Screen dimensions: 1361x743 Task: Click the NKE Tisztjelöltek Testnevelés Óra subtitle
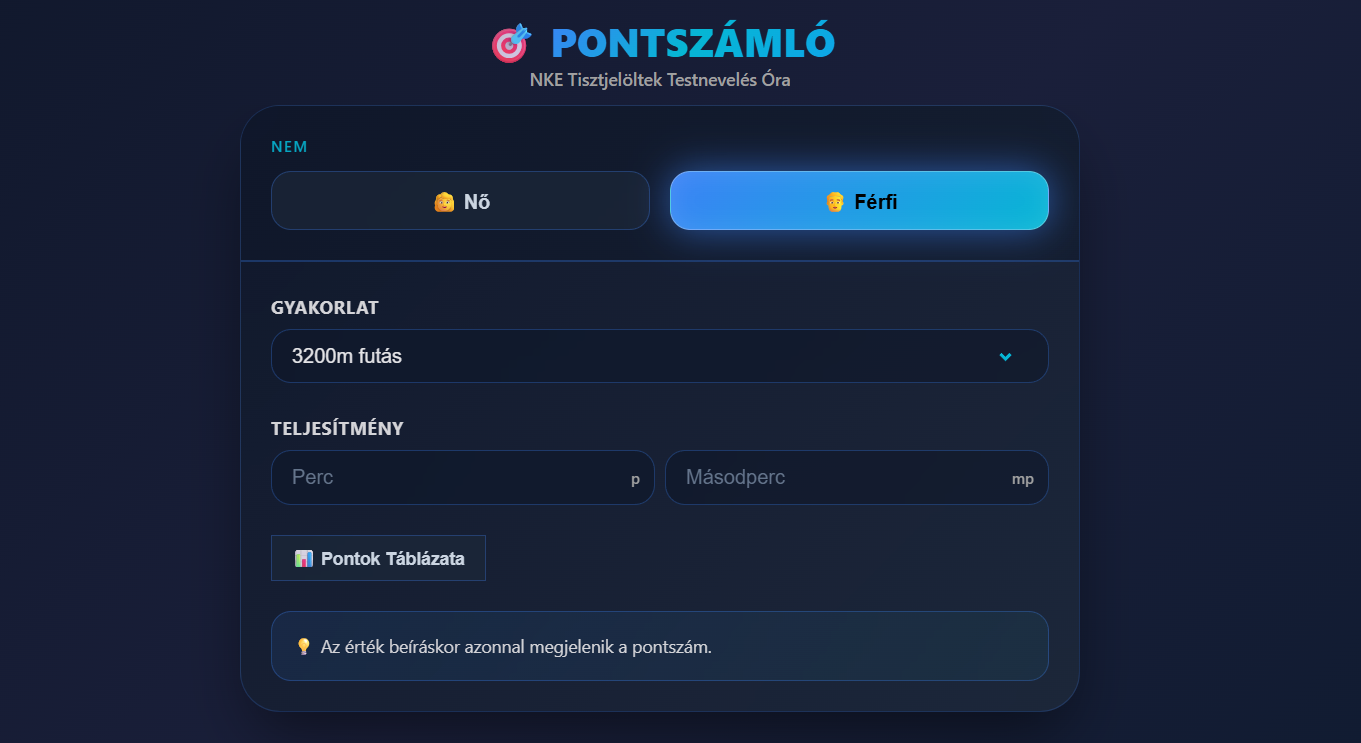click(660, 79)
